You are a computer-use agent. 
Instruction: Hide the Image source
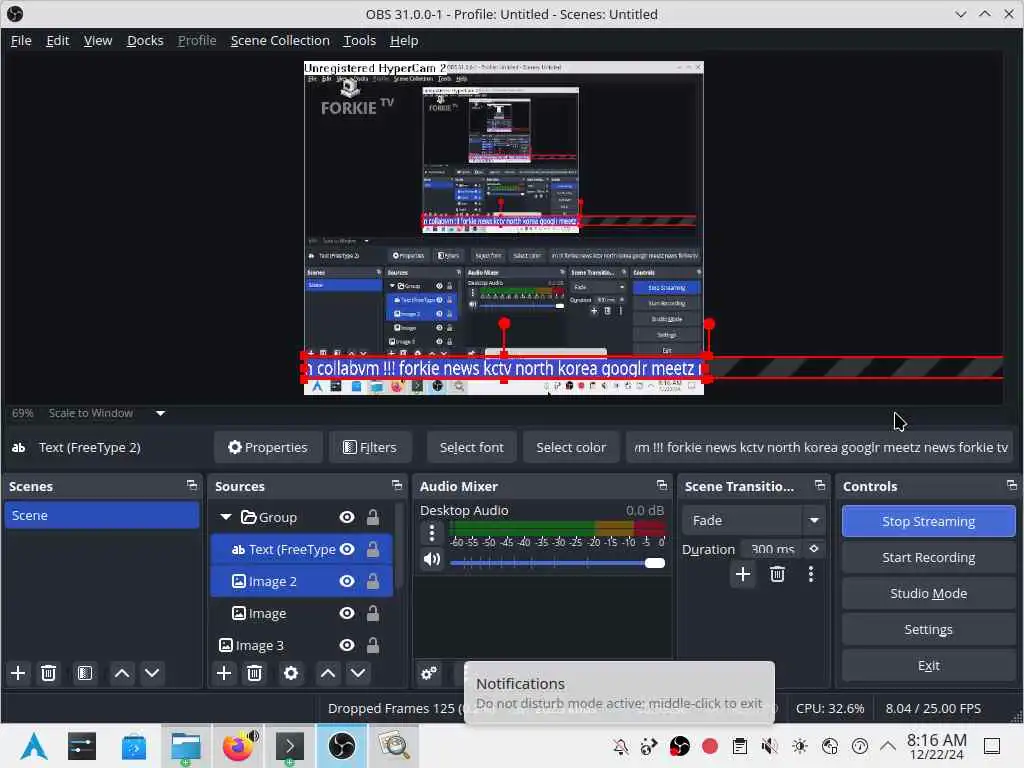[347, 613]
